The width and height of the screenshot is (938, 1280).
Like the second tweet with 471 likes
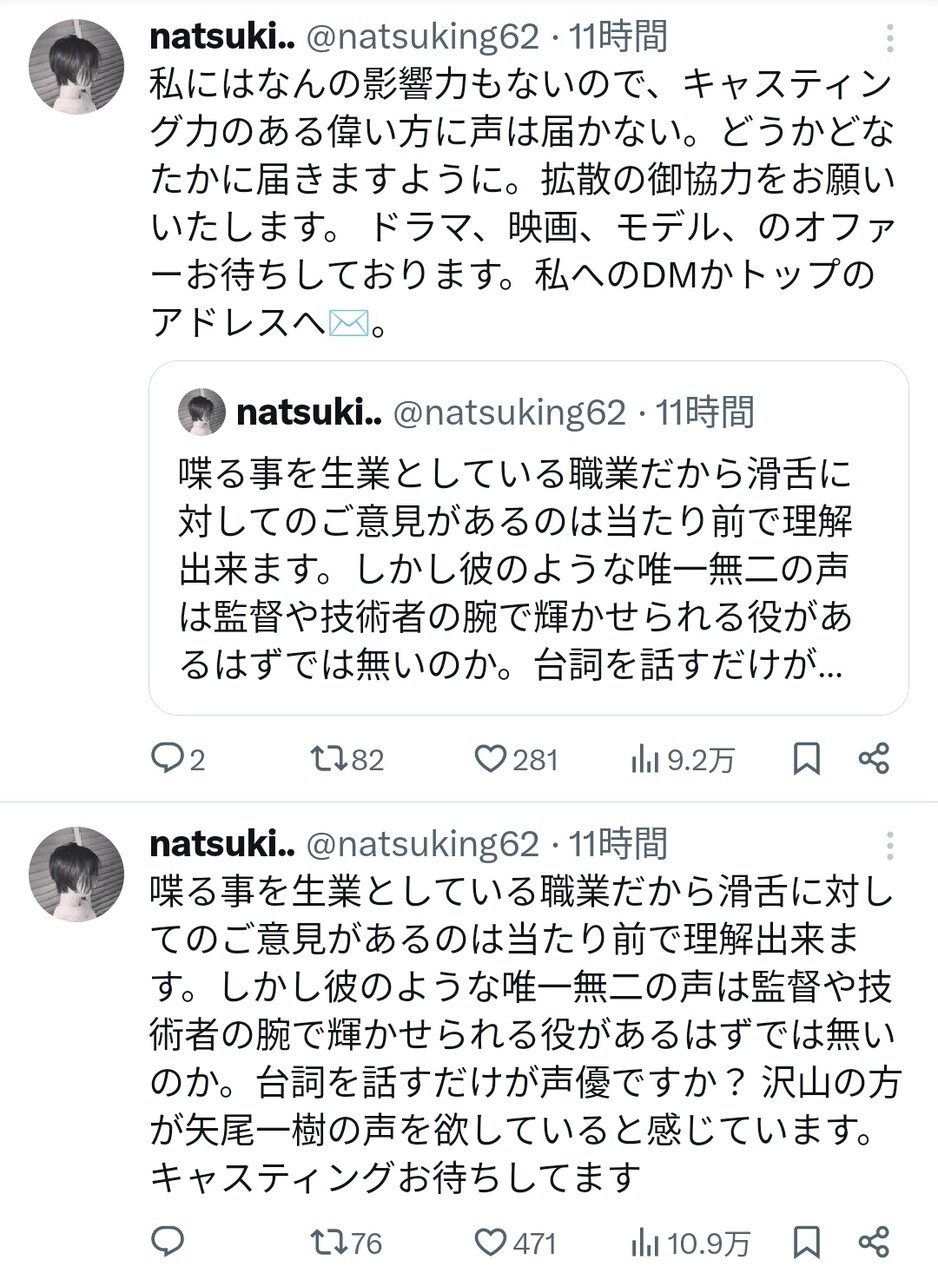point(491,1243)
